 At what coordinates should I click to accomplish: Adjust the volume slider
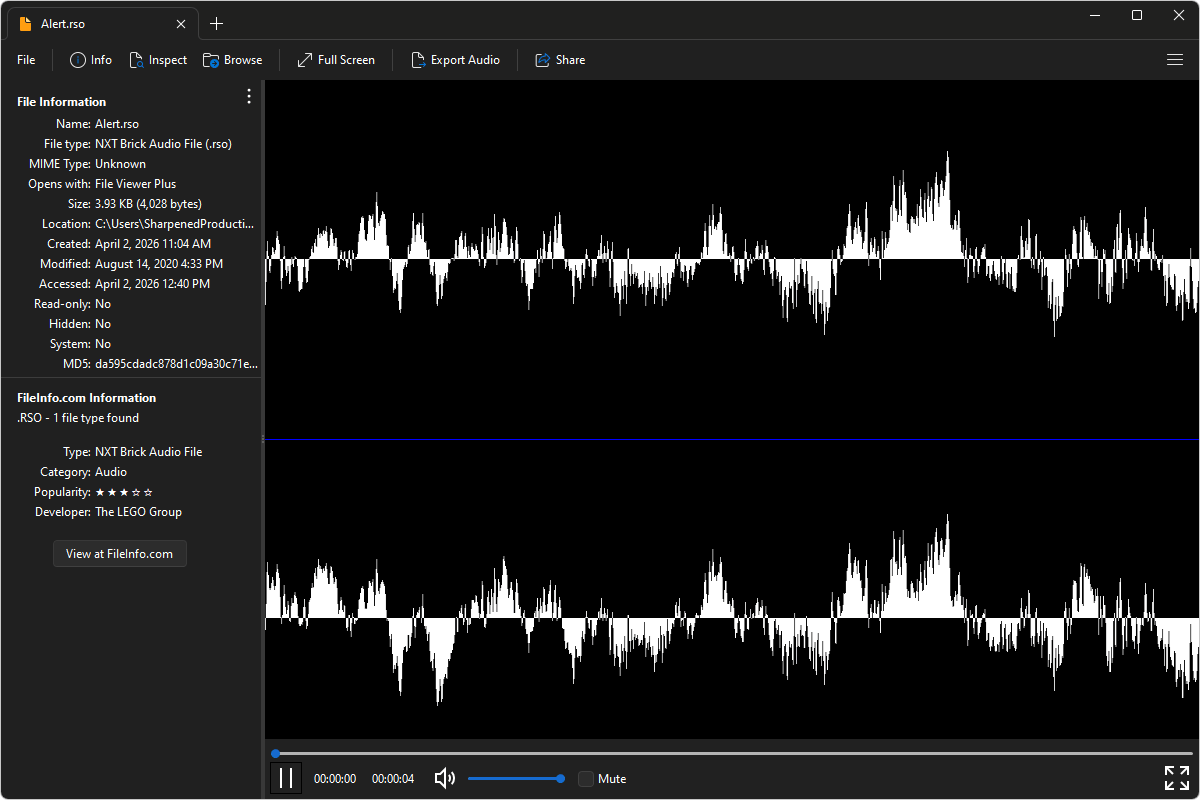[515, 778]
